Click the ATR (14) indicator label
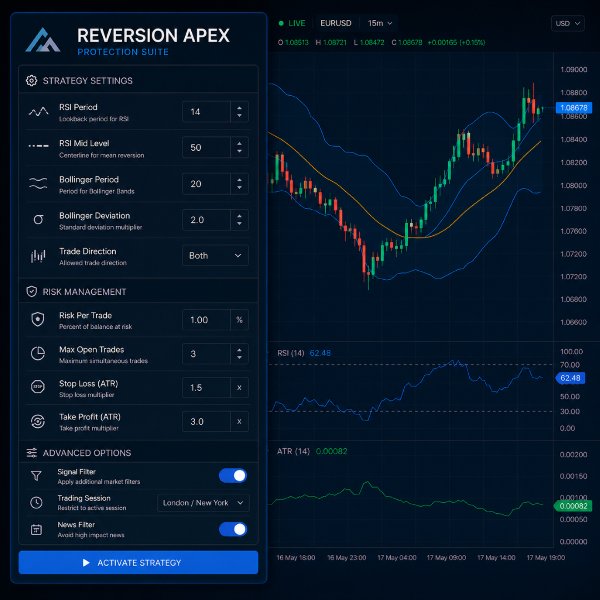 pyautogui.click(x=293, y=451)
